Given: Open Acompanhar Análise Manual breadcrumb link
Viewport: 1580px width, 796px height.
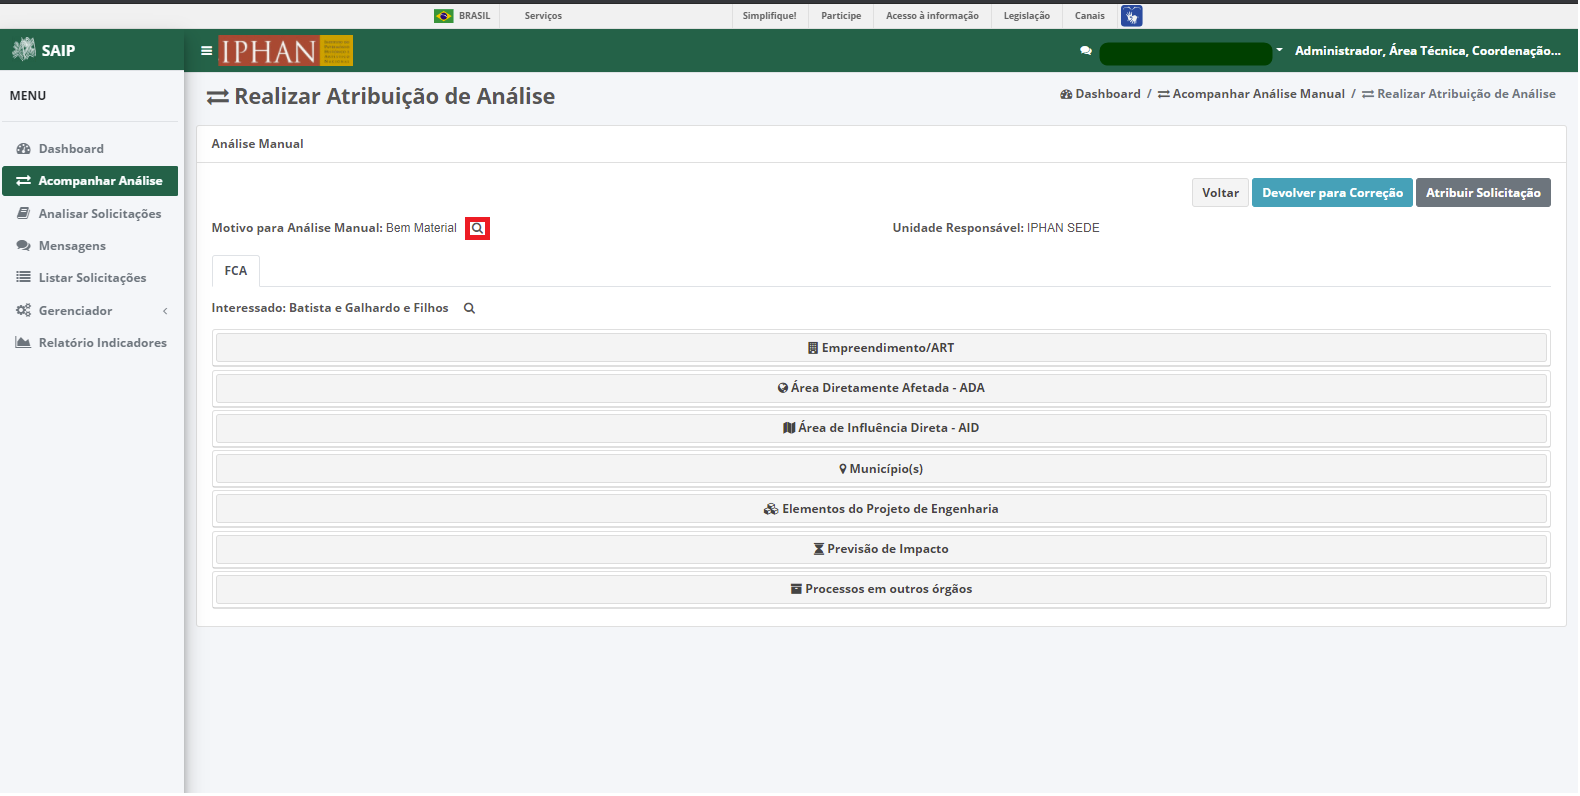Looking at the screenshot, I should click(x=1251, y=94).
